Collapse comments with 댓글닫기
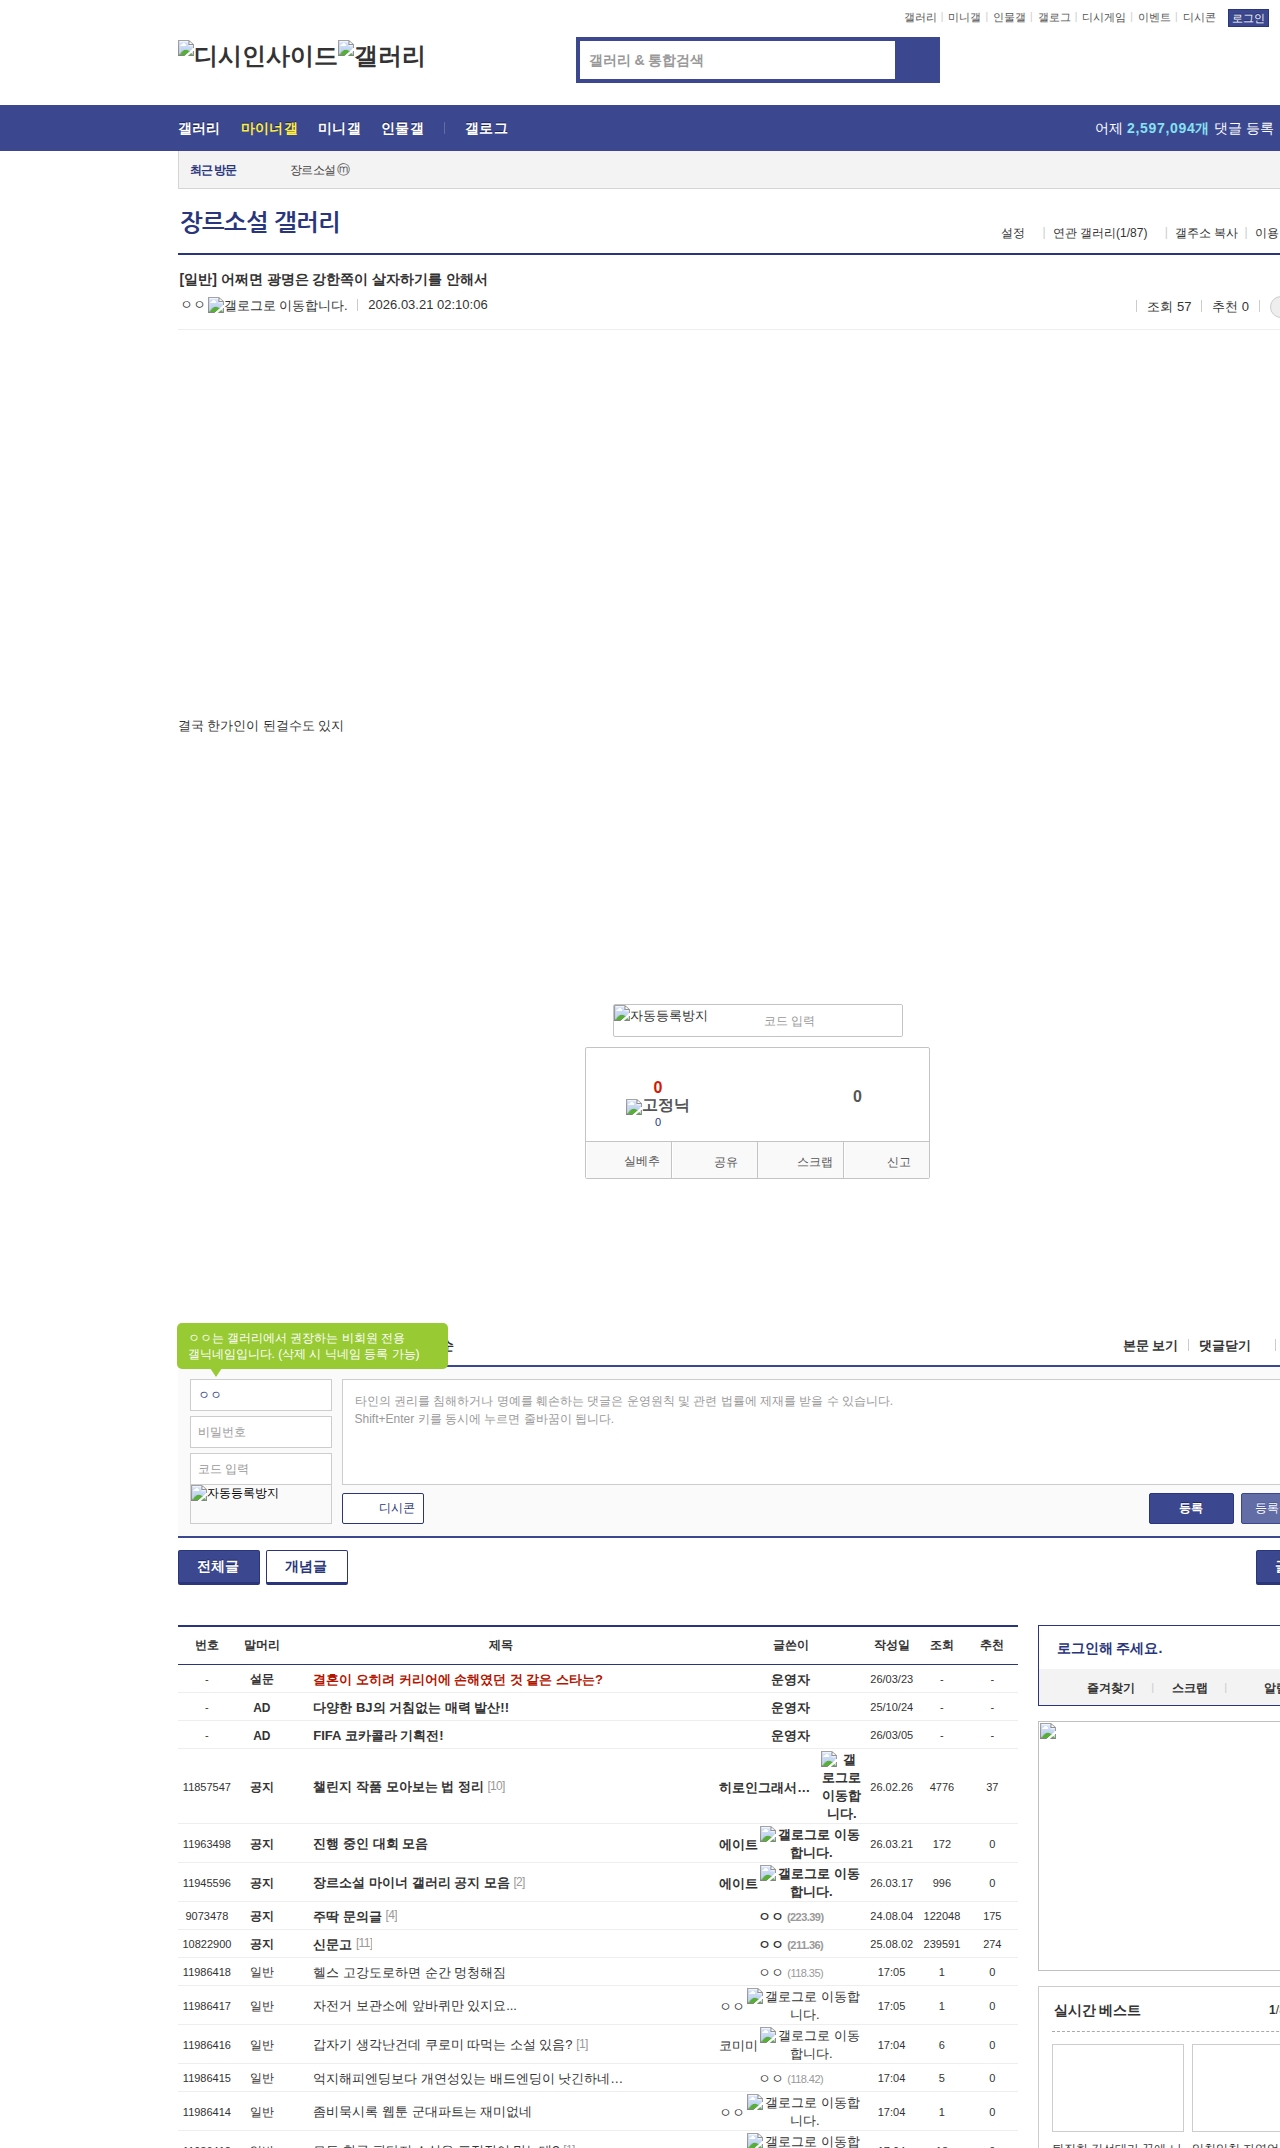 (1225, 1346)
